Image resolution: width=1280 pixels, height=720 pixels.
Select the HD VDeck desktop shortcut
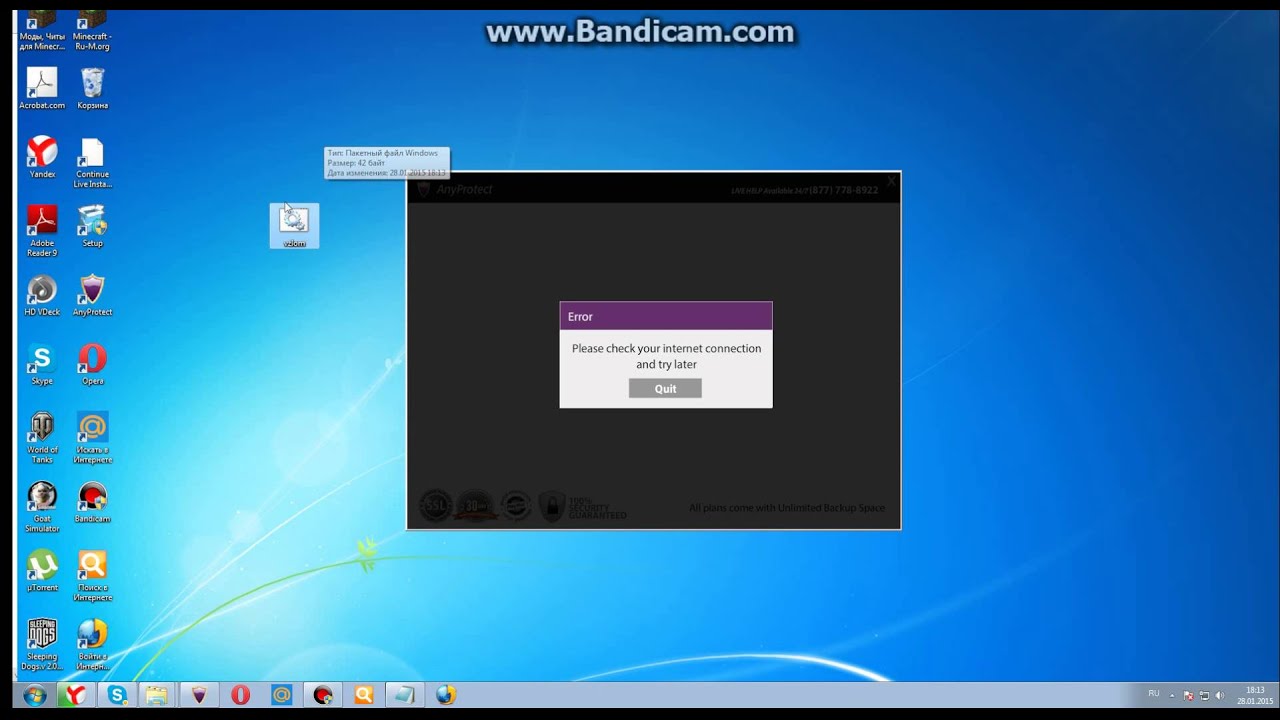click(x=42, y=295)
